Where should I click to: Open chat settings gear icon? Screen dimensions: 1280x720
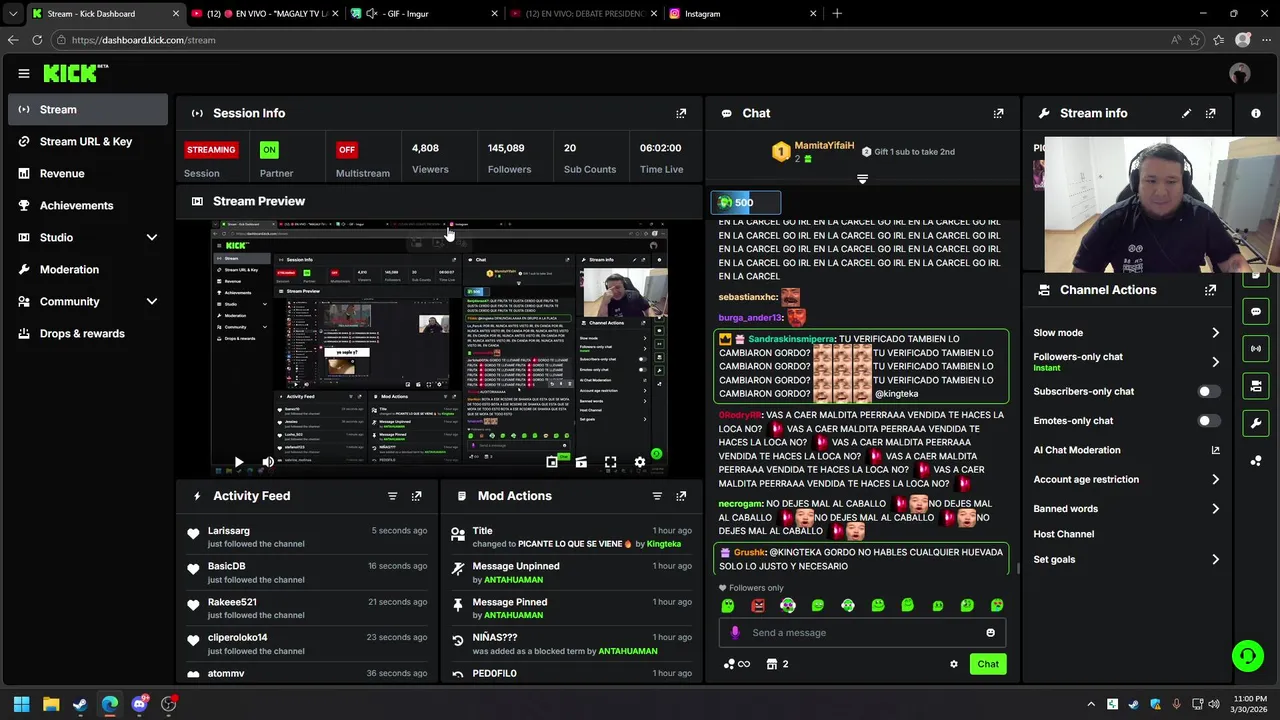tap(954, 664)
